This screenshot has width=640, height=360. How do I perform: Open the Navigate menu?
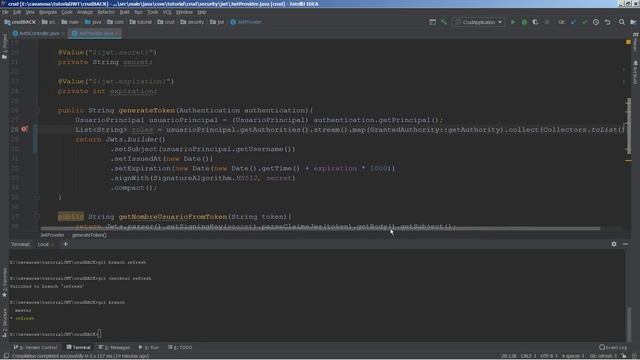click(x=48, y=12)
